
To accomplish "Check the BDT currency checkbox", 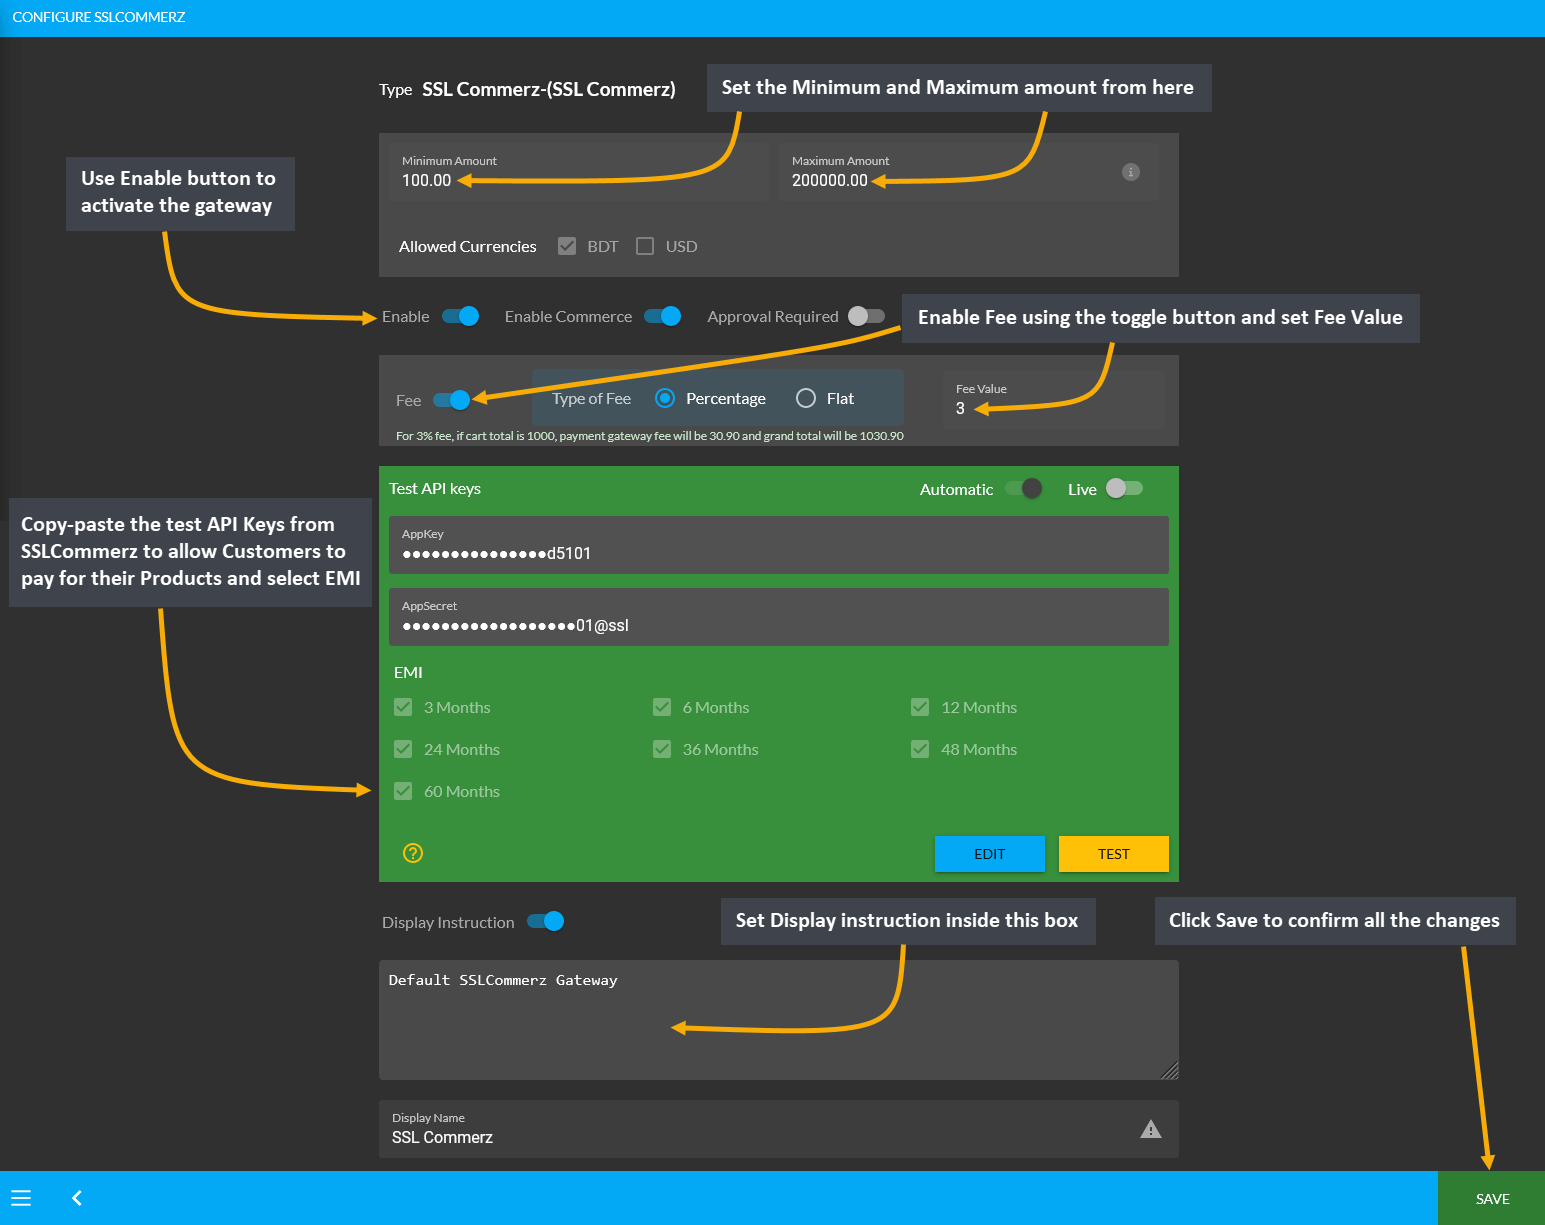I will pos(567,246).
